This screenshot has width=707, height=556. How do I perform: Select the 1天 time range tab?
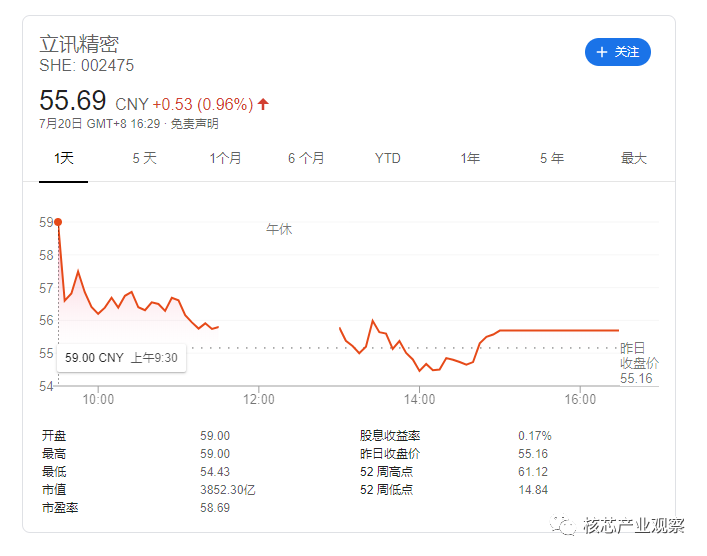pyautogui.click(x=64, y=158)
